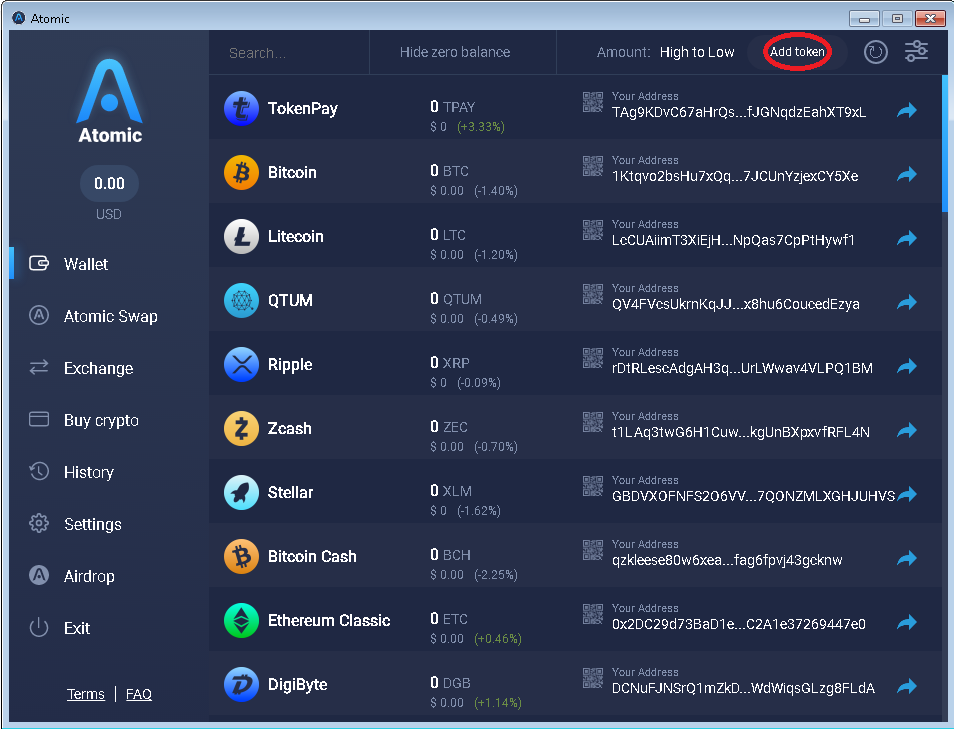The height and width of the screenshot is (729, 954).
Task: Click the Search field
Action: (289, 53)
